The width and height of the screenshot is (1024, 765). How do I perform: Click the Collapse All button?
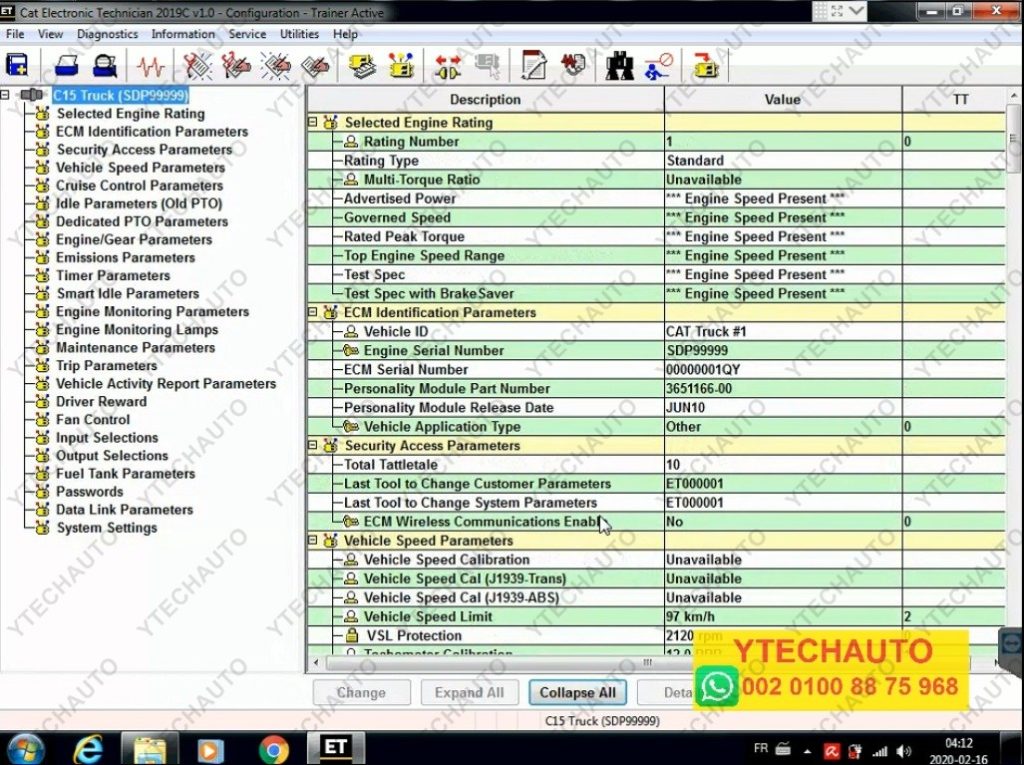point(577,692)
